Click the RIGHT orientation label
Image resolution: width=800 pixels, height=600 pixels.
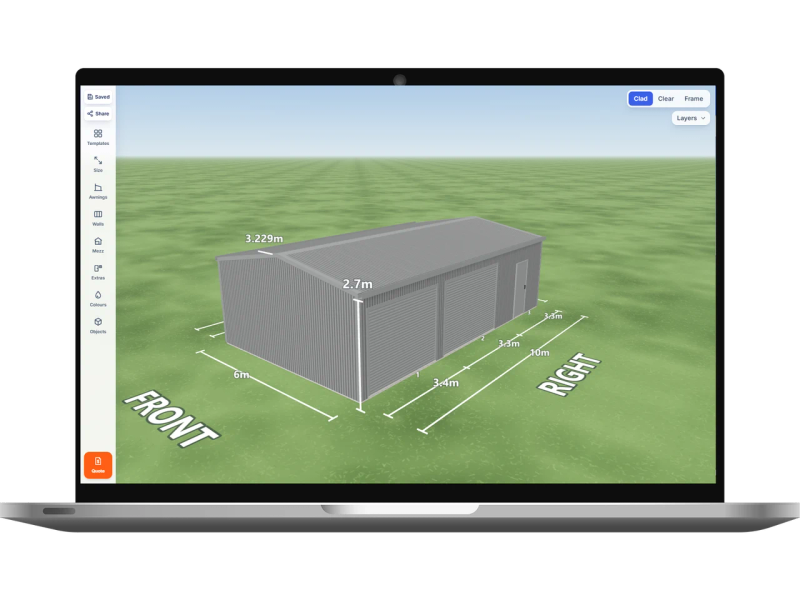(569, 374)
